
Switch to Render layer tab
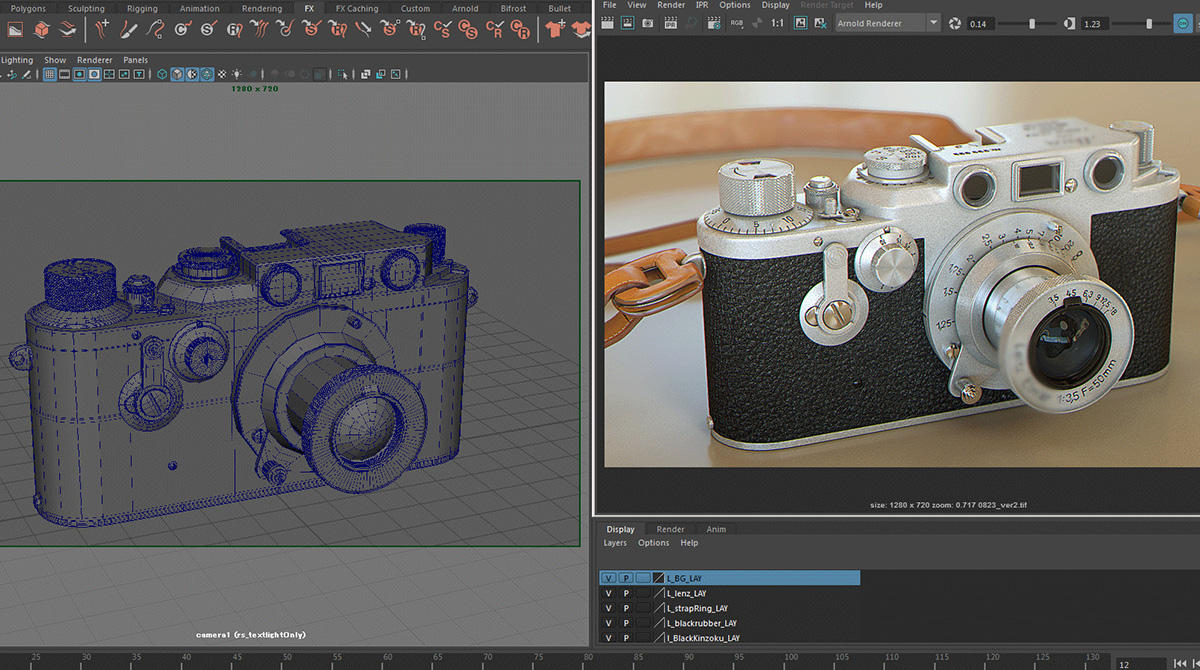point(670,529)
